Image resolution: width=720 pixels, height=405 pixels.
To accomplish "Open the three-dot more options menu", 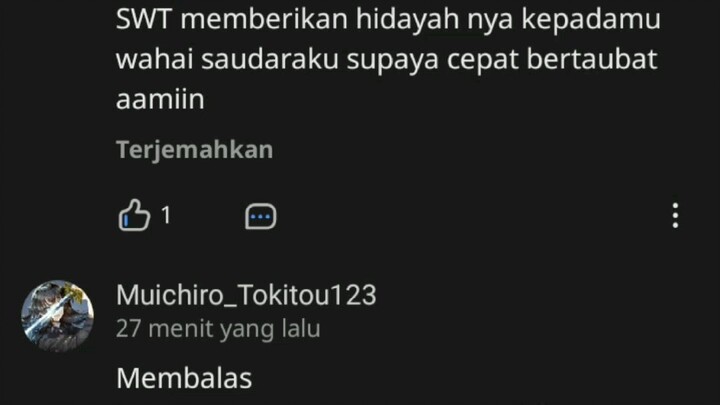I will point(675,215).
